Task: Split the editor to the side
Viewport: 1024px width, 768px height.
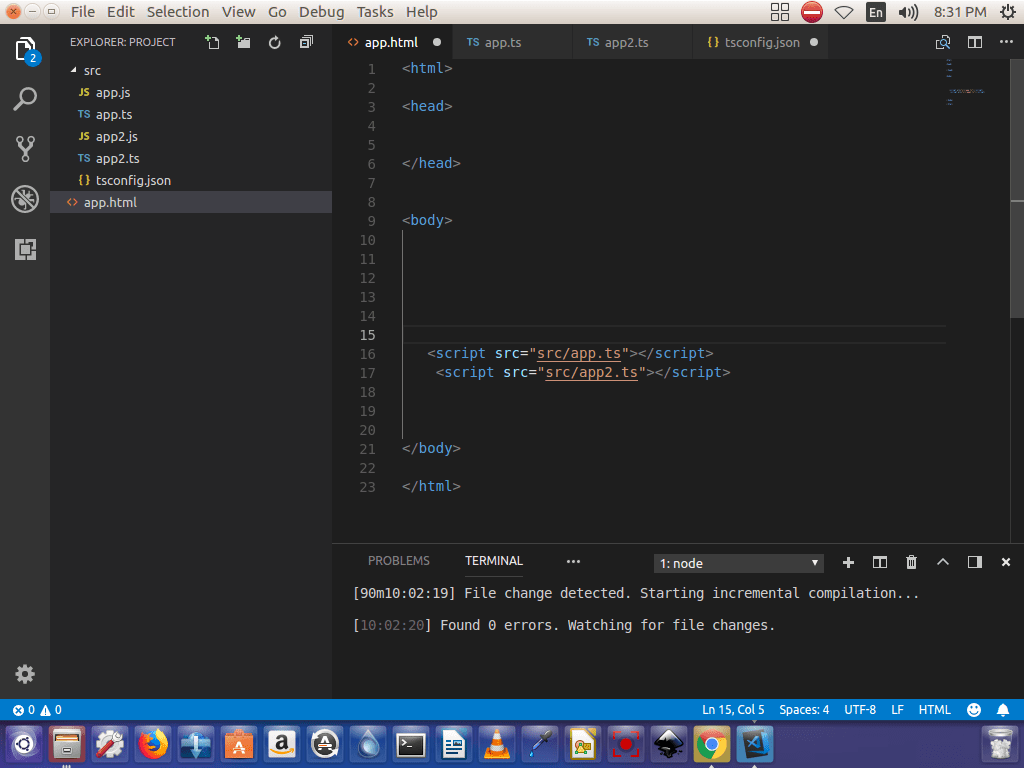Action: click(x=974, y=42)
